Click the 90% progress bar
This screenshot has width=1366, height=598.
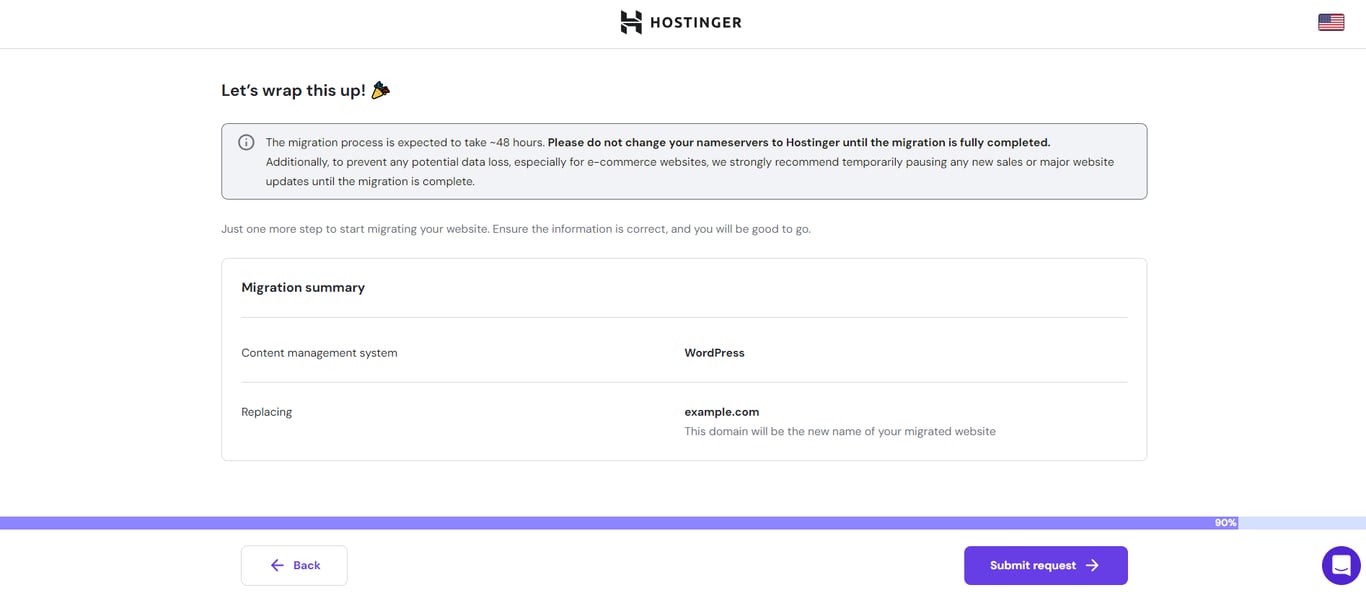pos(1224,522)
